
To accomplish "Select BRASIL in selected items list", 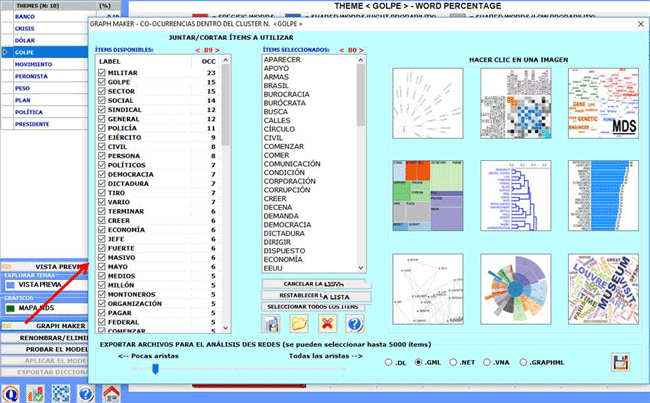I will 276,86.
